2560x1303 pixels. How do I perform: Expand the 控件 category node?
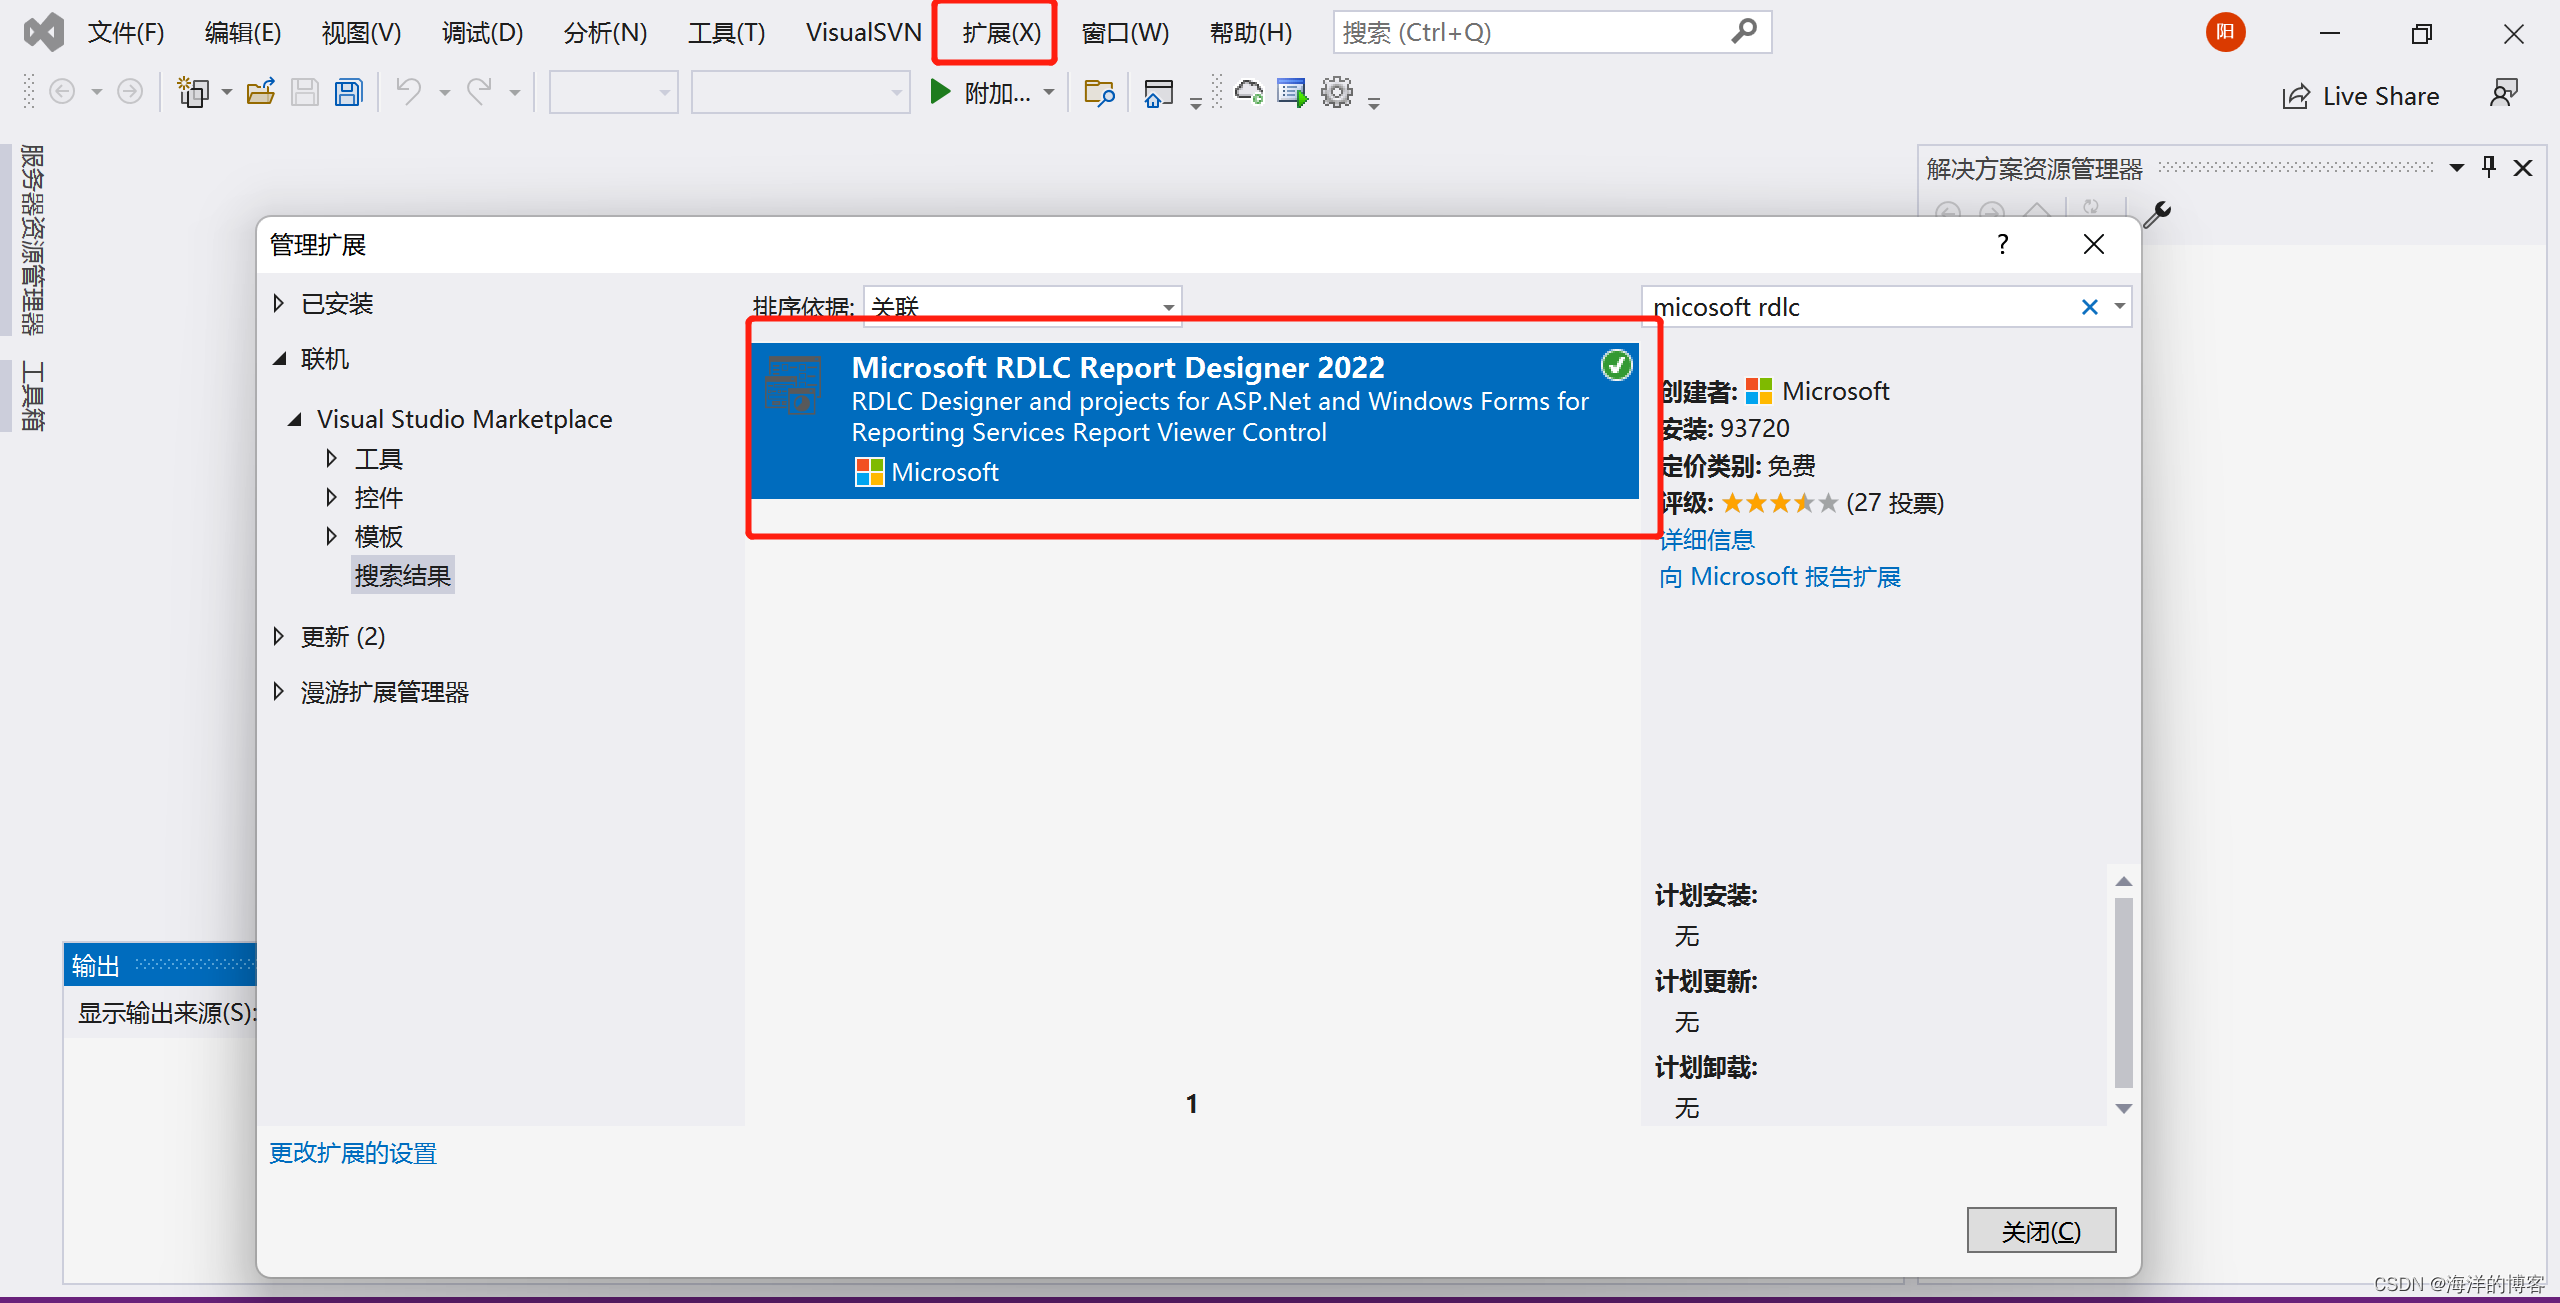[x=331, y=497]
